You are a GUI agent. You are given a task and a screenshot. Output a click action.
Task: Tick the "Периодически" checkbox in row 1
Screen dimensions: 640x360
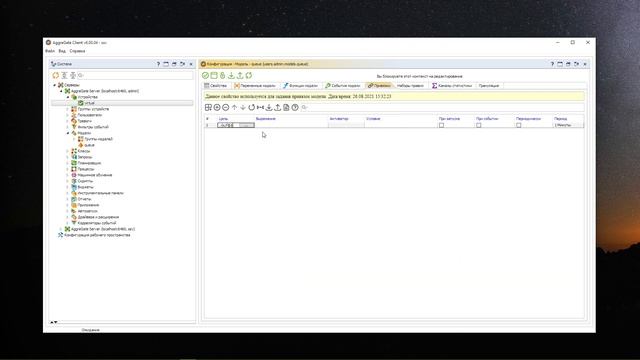(518, 125)
